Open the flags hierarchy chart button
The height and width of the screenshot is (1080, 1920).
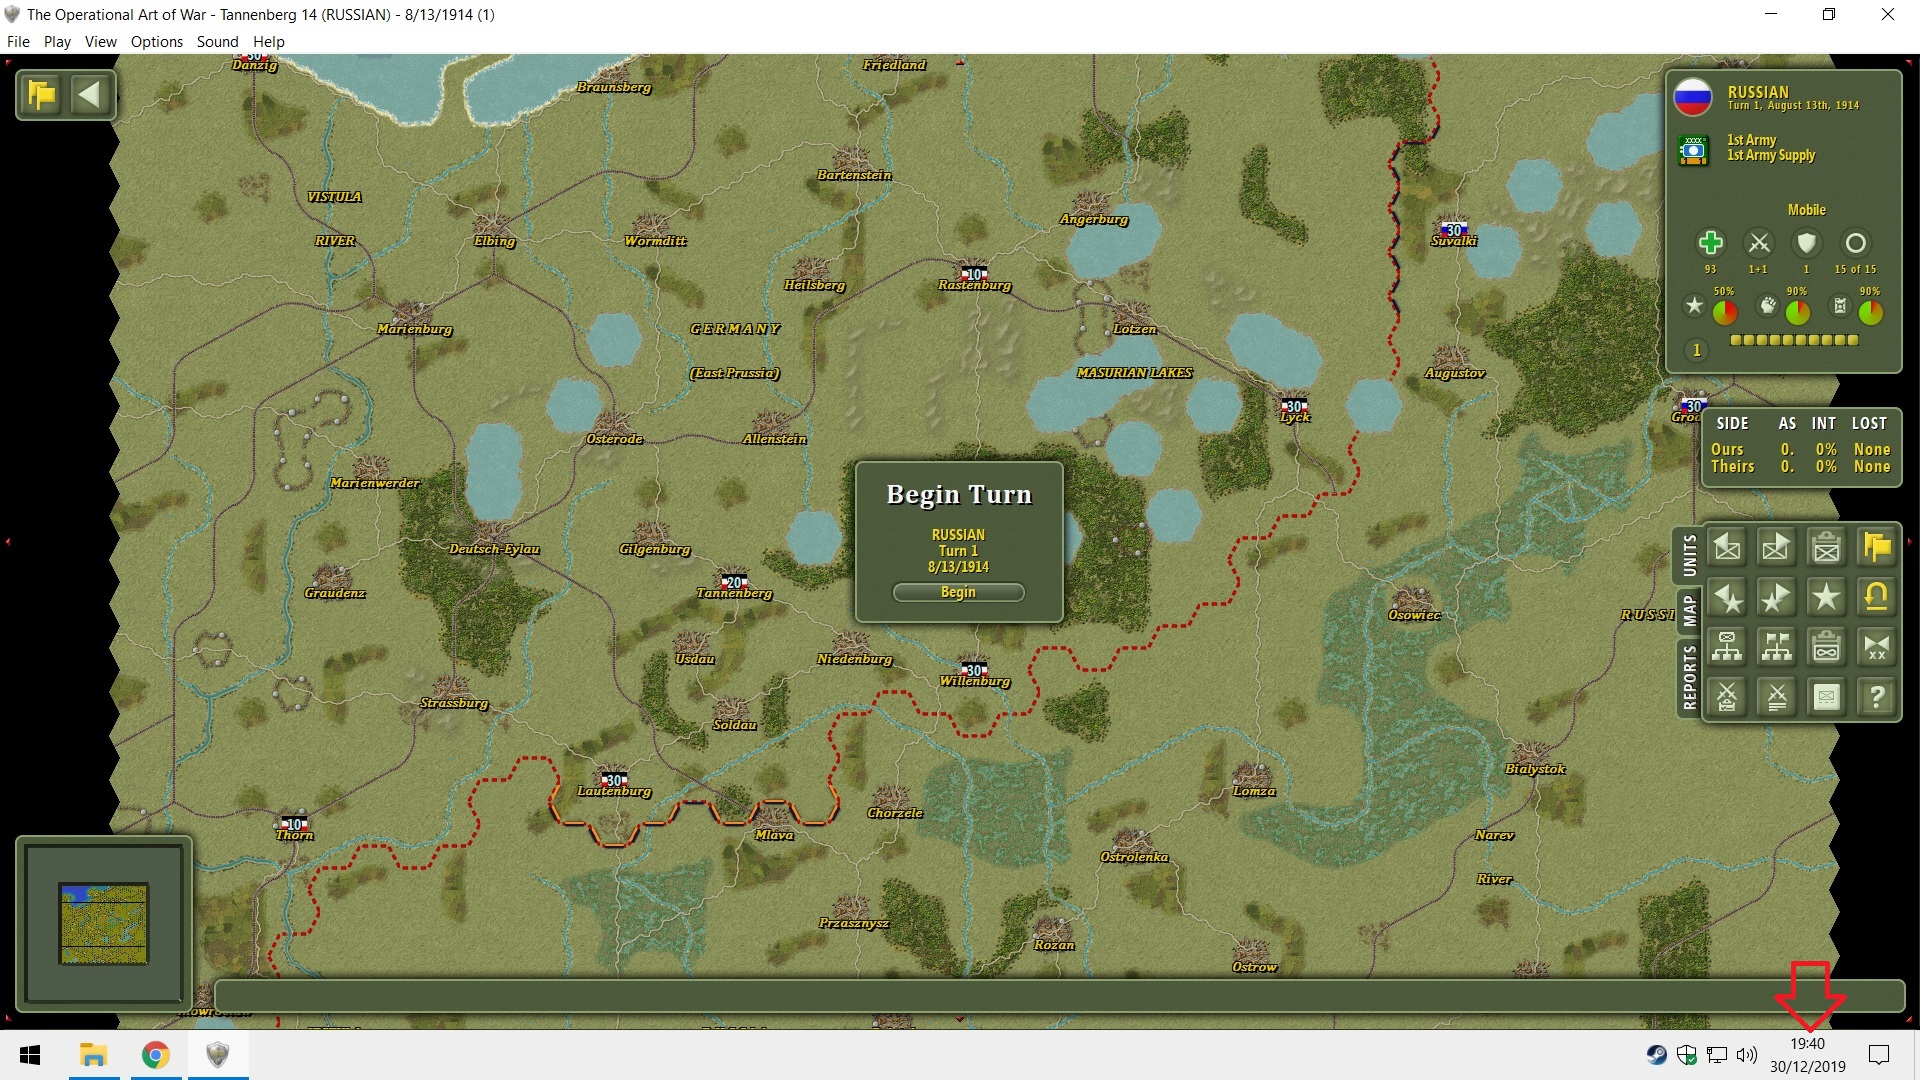pyautogui.click(x=1776, y=647)
